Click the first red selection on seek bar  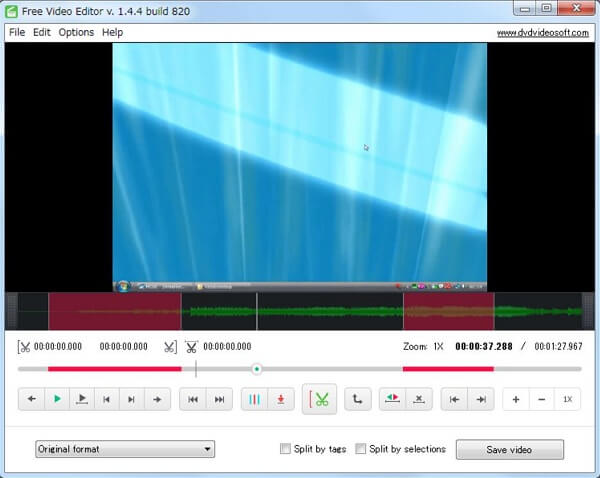(x=114, y=369)
